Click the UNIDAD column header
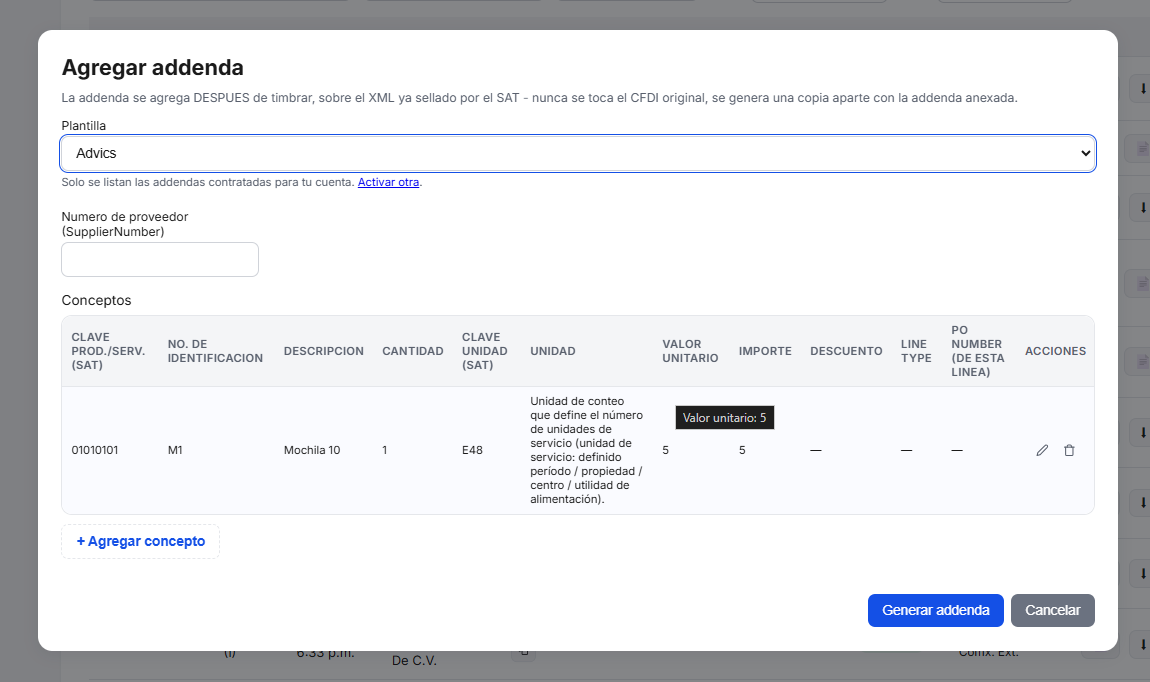The image size is (1150, 682). (x=553, y=351)
